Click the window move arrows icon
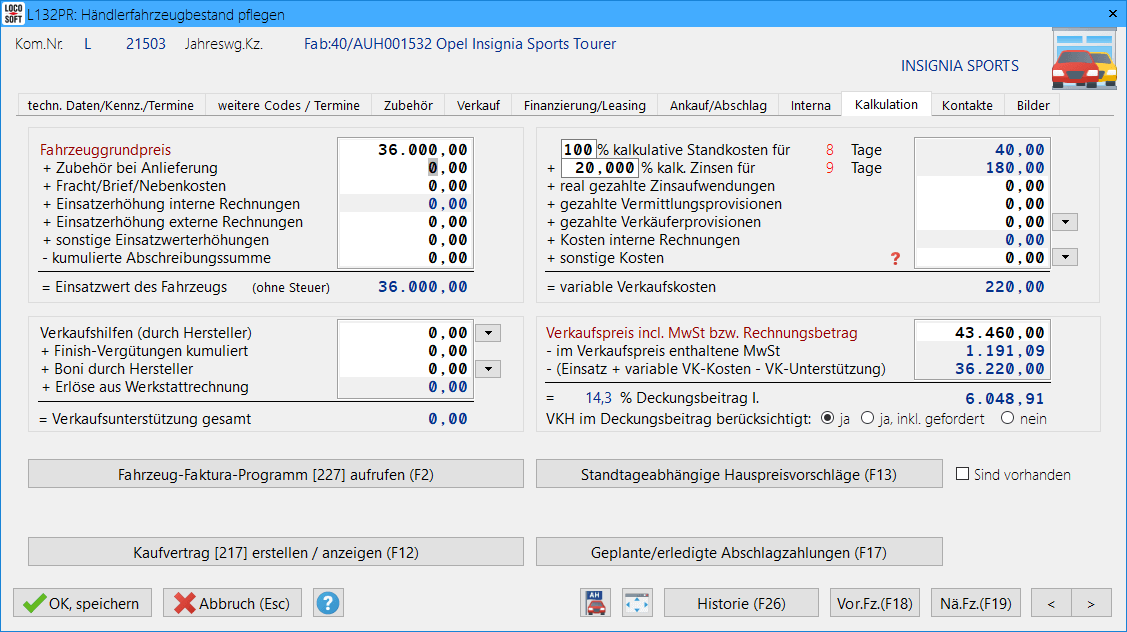1127x632 pixels. 637,603
